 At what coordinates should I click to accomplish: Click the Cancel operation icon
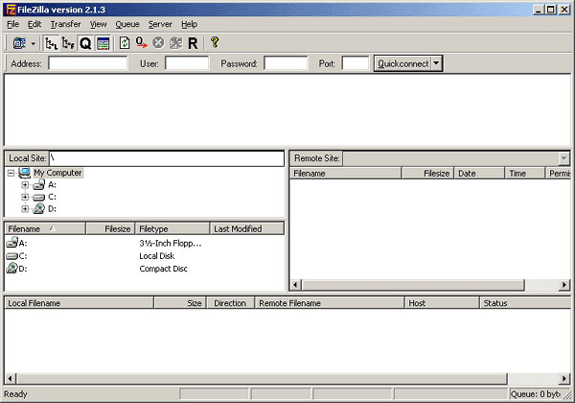pyautogui.click(x=158, y=43)
